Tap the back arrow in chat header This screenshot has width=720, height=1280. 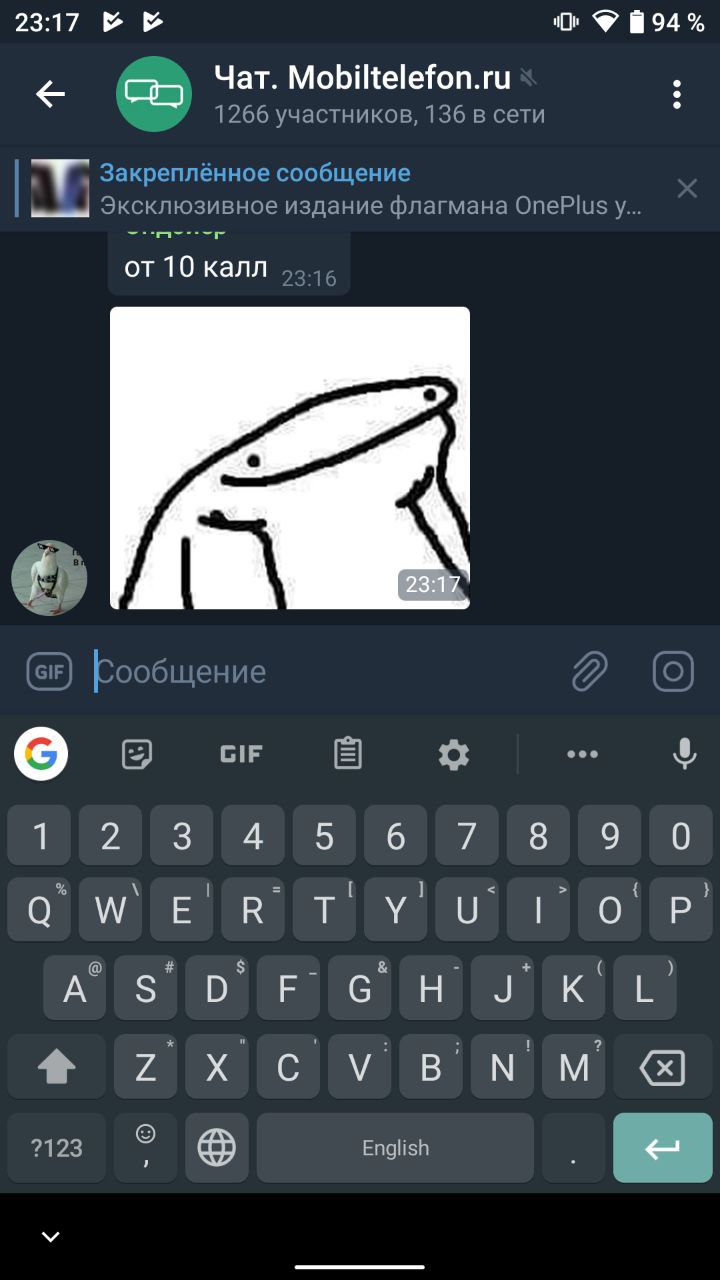tap(50, 94)
